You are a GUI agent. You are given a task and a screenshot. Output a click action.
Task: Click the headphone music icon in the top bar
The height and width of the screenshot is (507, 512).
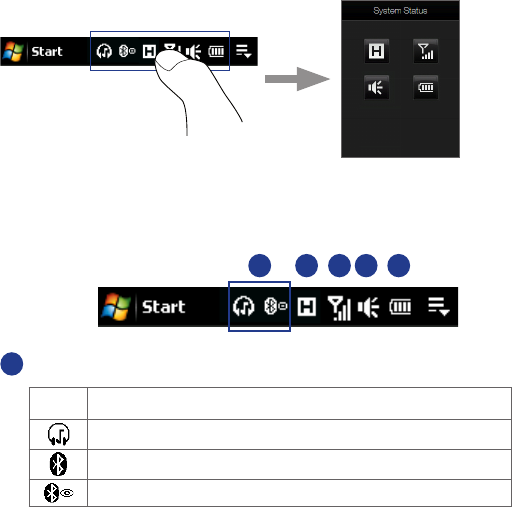(104, 52)
